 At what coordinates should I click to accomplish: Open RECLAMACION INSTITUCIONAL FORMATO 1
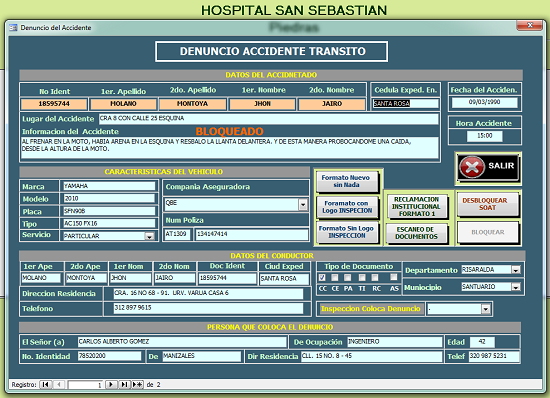click(x=416, y=206)
